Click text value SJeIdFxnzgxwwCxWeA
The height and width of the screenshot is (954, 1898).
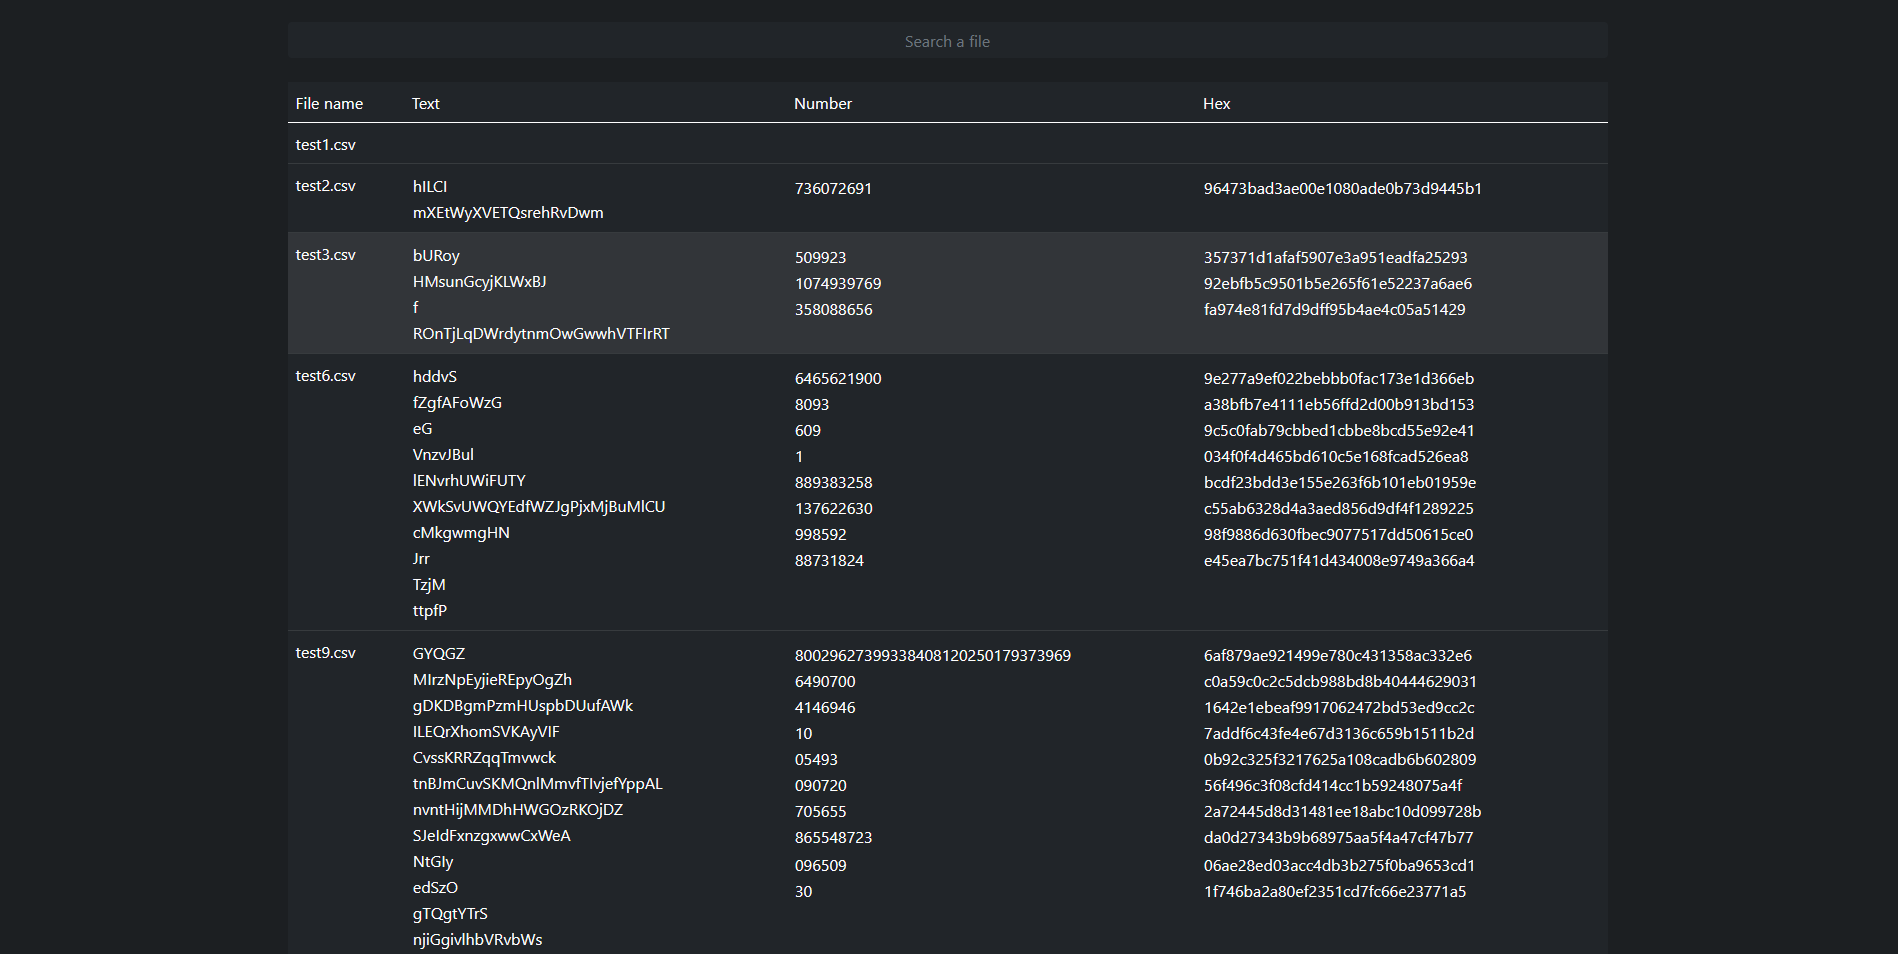tap(492, 836)
